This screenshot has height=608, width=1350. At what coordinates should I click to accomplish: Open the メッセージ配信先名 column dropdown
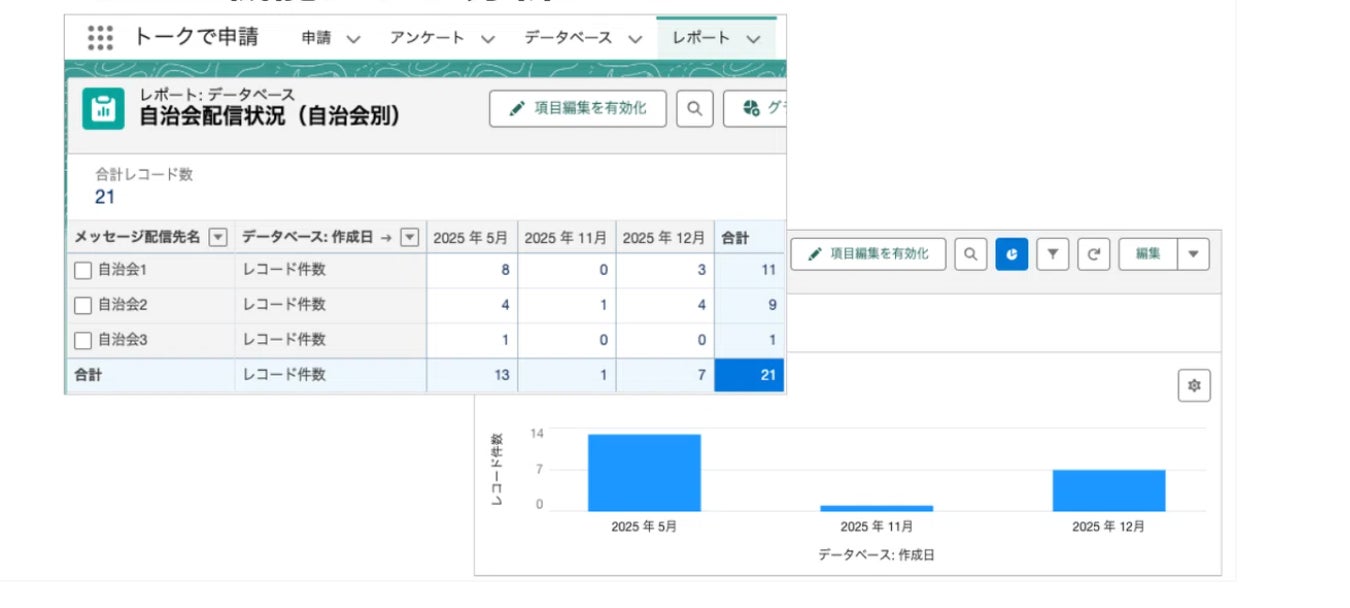pyautogui.click(x=218, y=238)
